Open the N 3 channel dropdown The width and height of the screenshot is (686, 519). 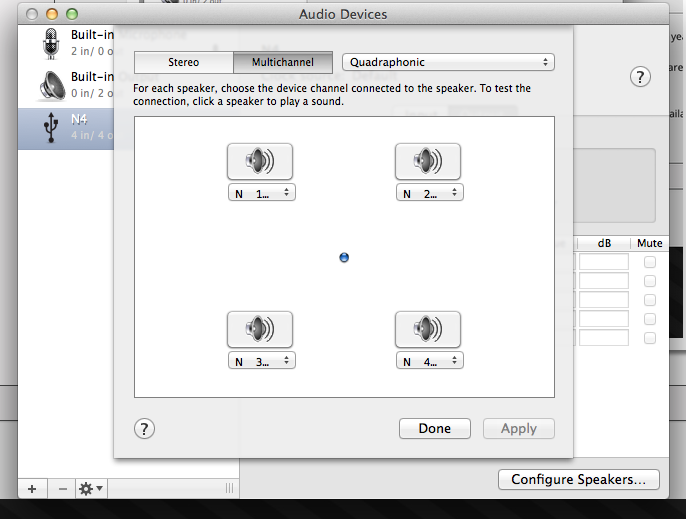click(x=262, y=361)
